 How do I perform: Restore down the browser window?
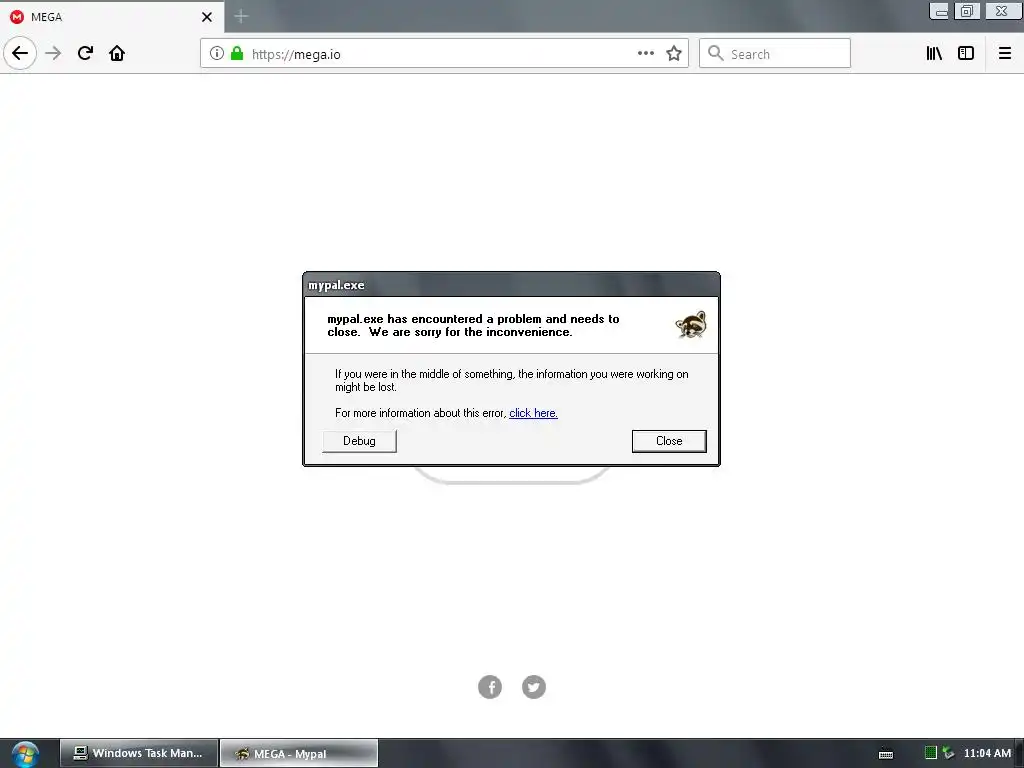967,11
